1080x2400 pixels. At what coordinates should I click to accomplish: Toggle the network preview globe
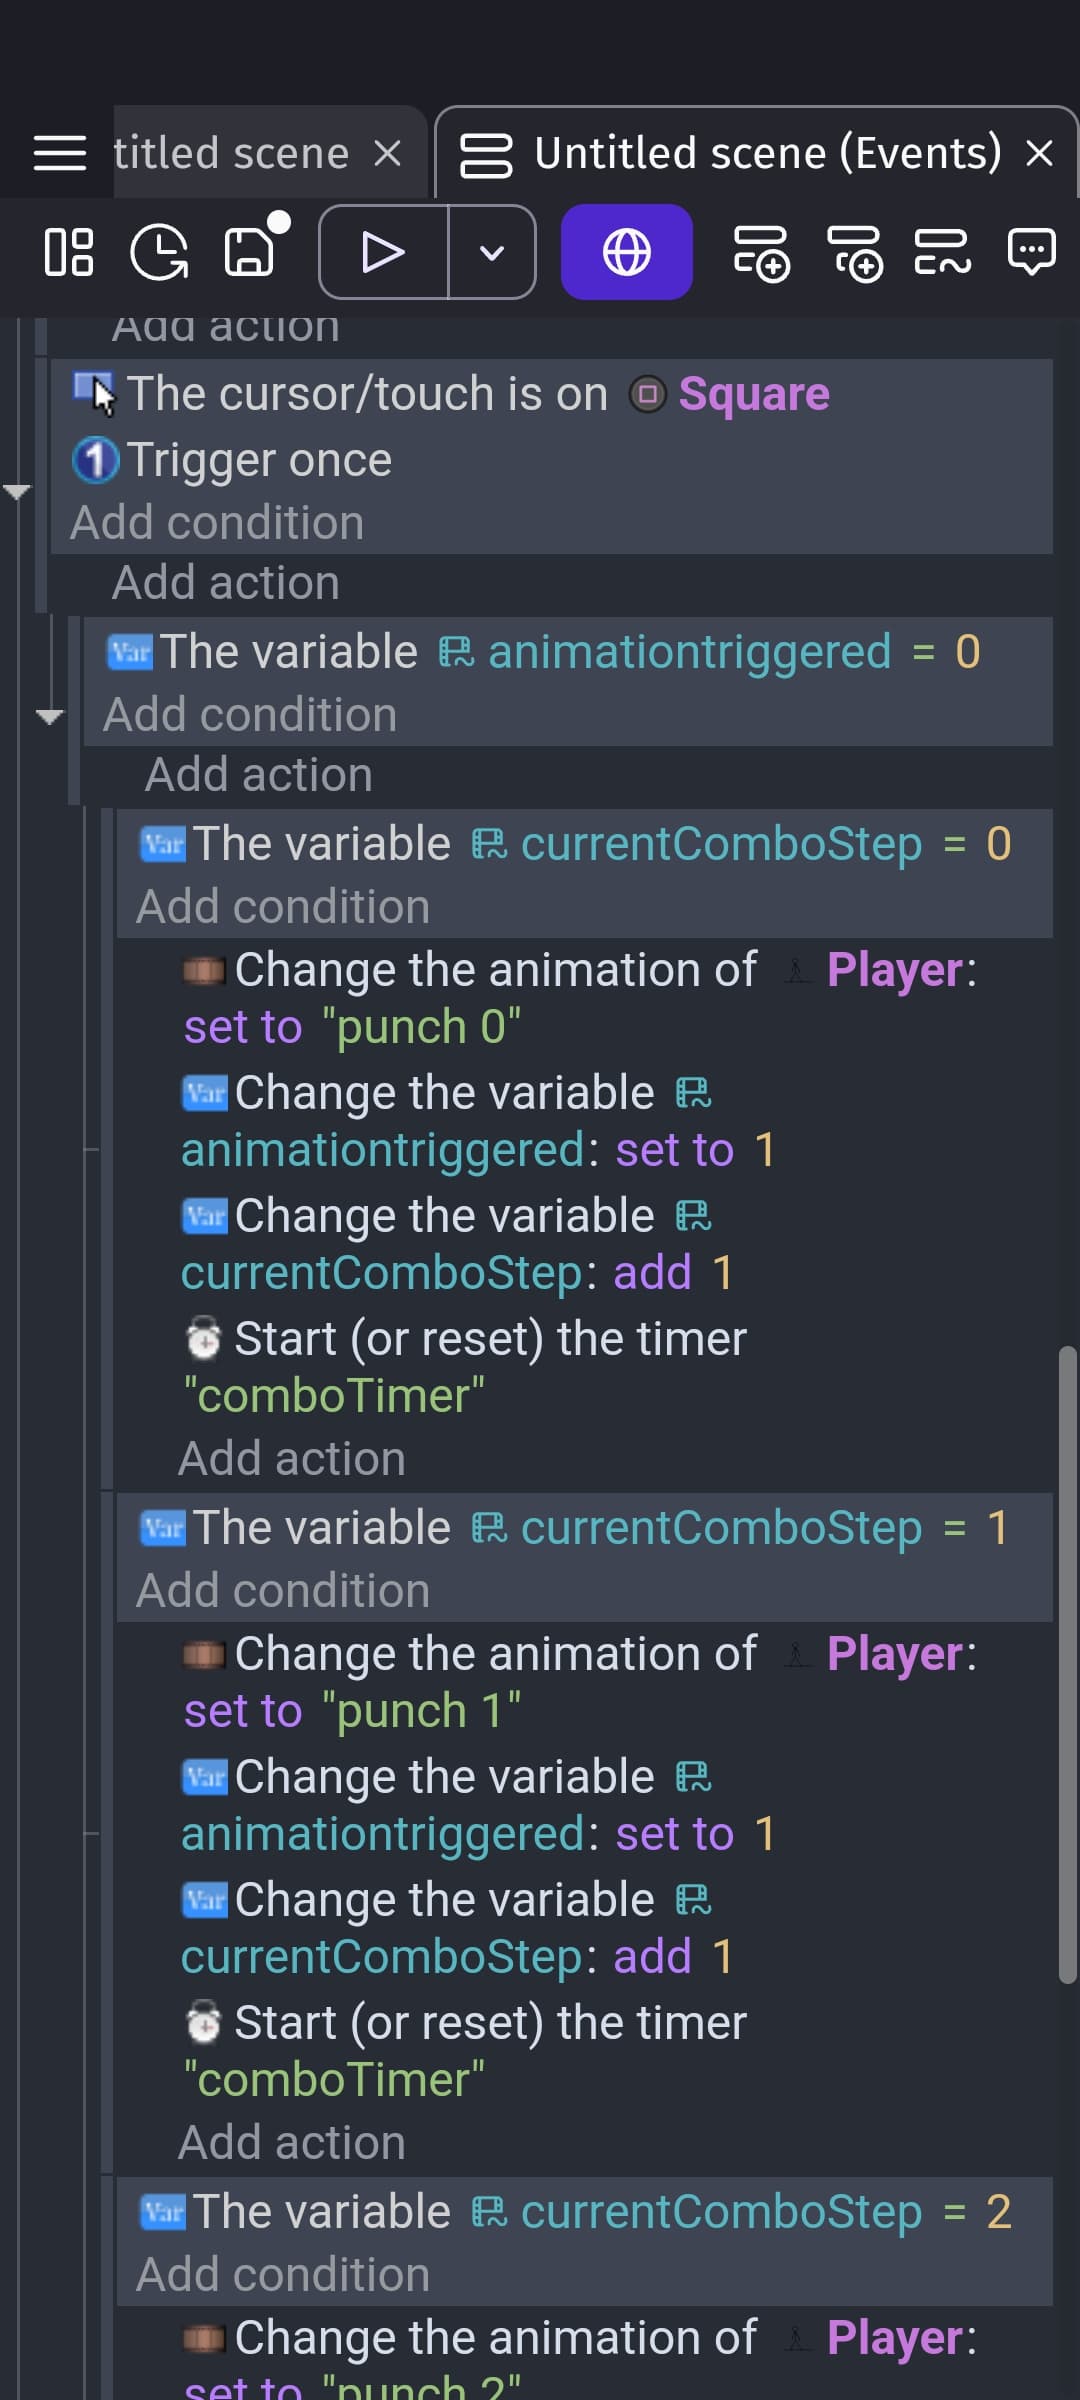click(x=626, y=253)
